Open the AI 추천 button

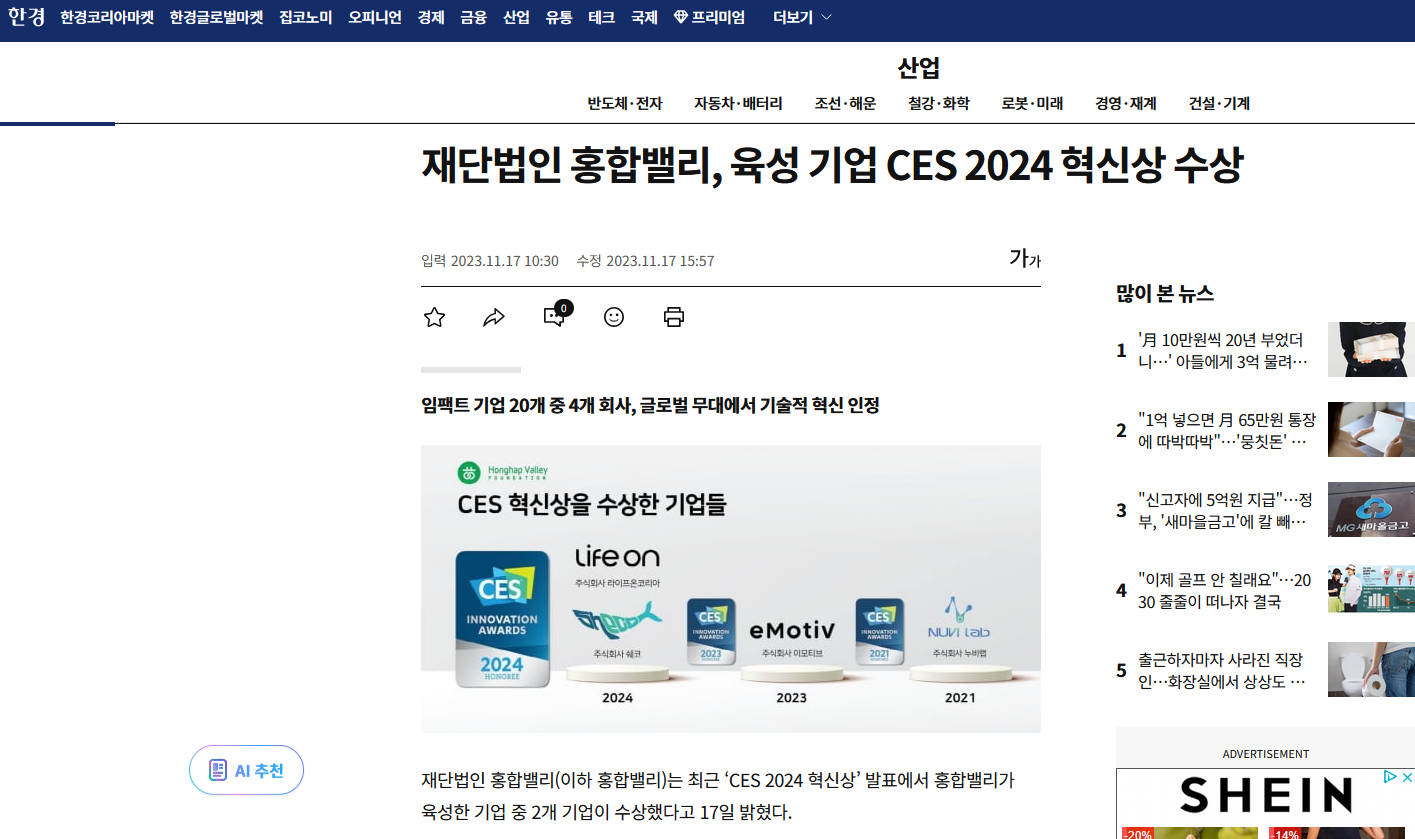coord(246,770)
